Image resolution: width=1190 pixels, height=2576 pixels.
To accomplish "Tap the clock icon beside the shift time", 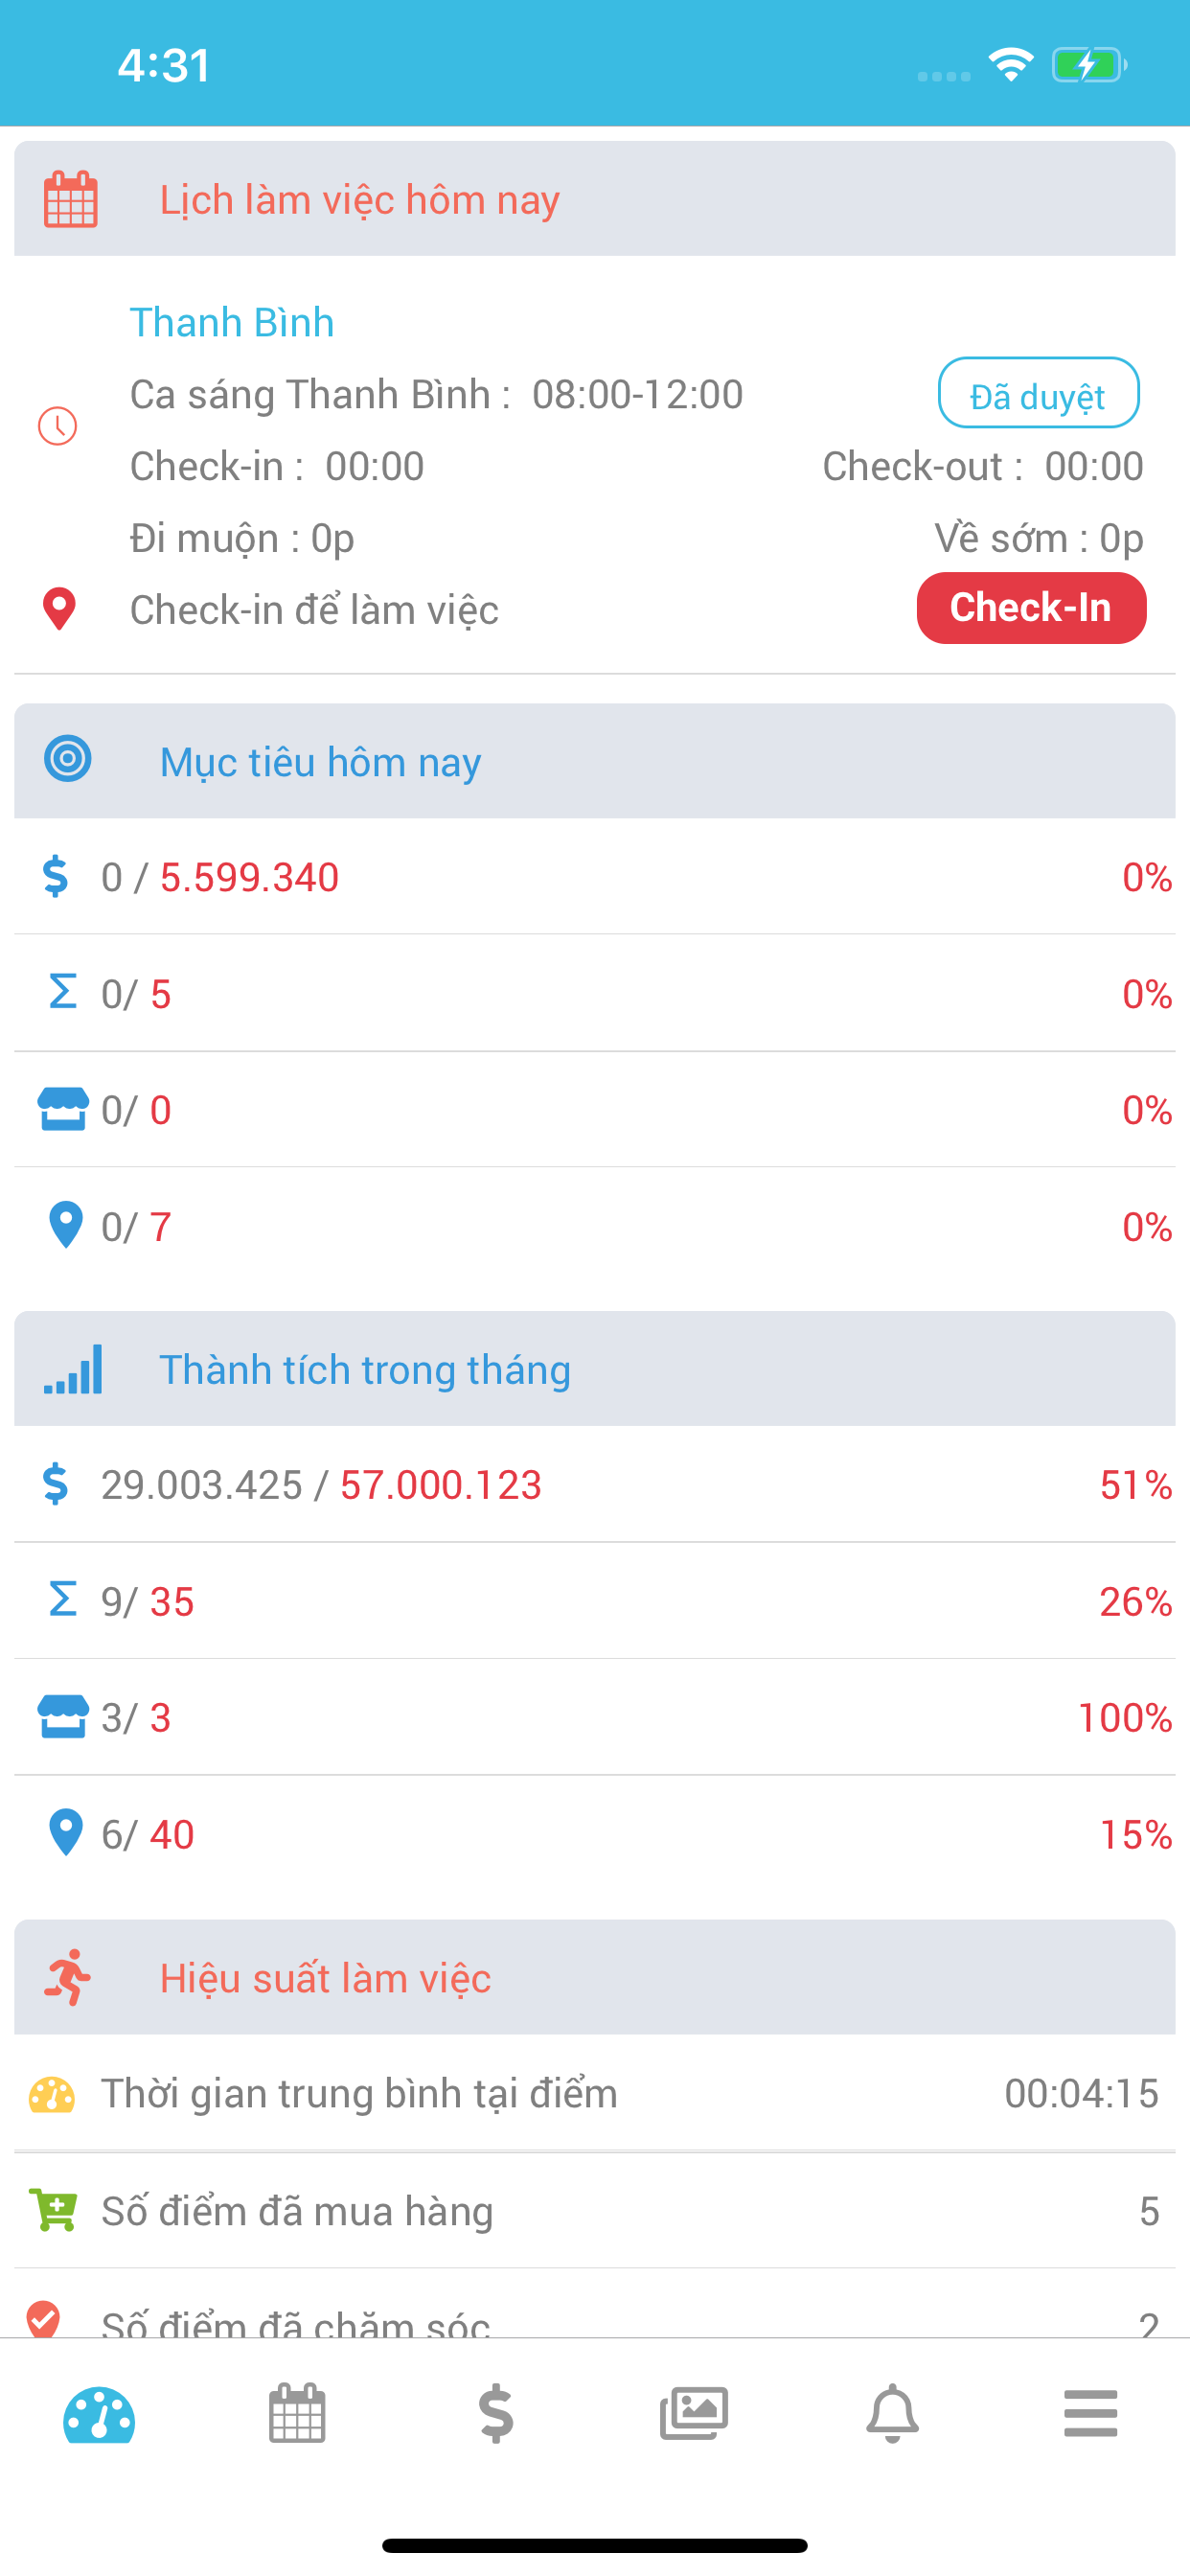I will 58,426.
